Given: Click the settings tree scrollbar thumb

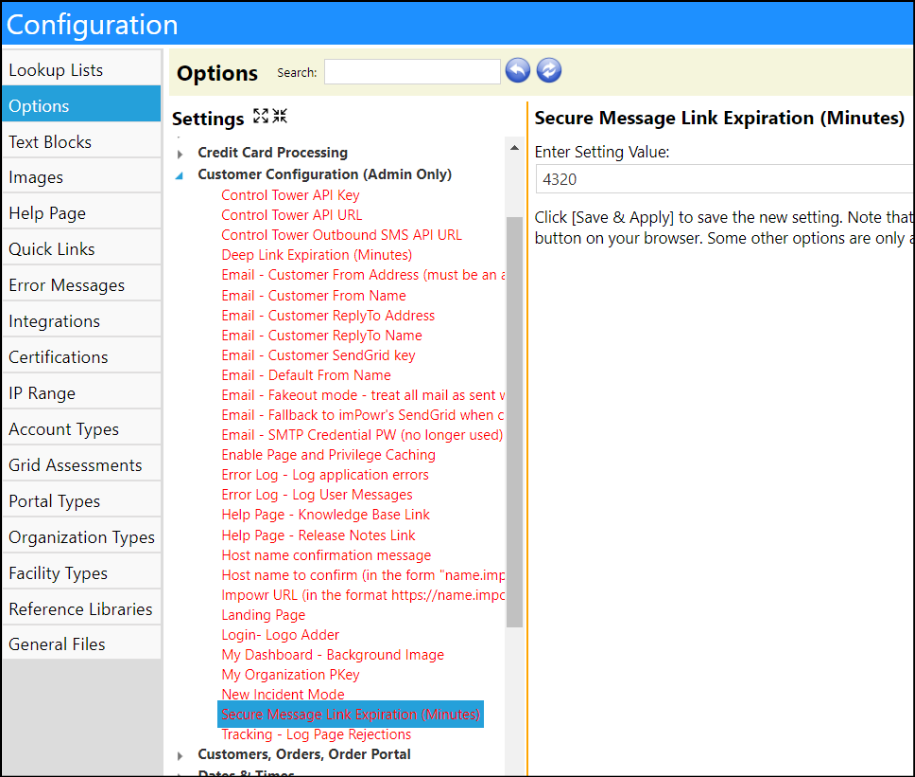Looking at the screenshot, I should [x=514, y=422].
